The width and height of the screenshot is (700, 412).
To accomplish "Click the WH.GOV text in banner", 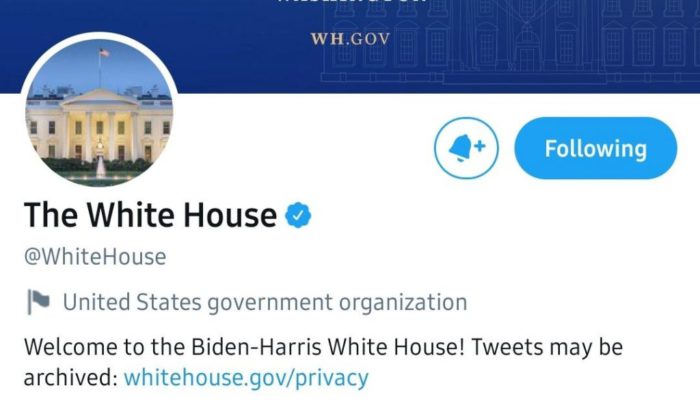I will (x=349, y=41).
